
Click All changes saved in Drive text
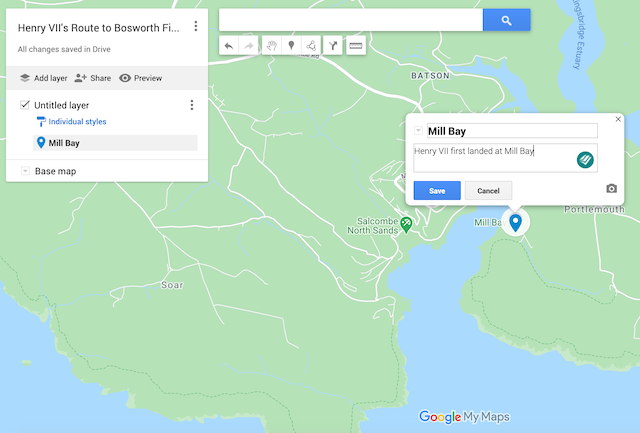64,49
